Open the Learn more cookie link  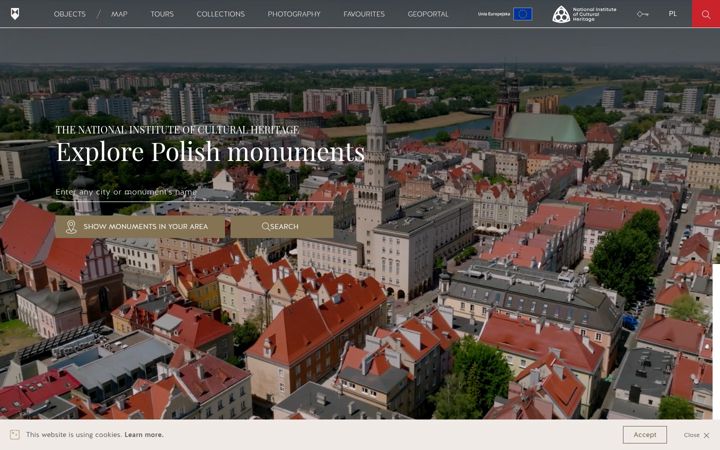click(x=144, y=434)
